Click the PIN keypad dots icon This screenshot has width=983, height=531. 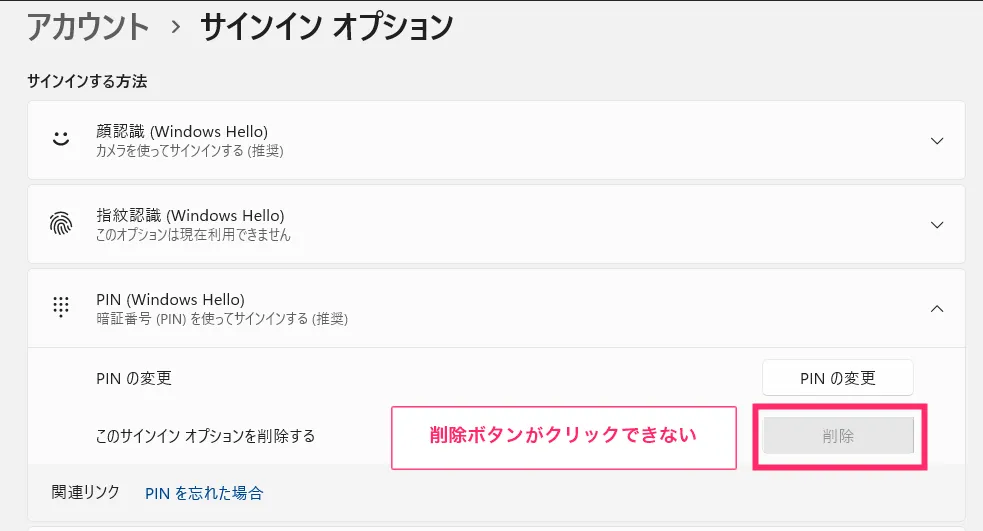pos(61,307)
